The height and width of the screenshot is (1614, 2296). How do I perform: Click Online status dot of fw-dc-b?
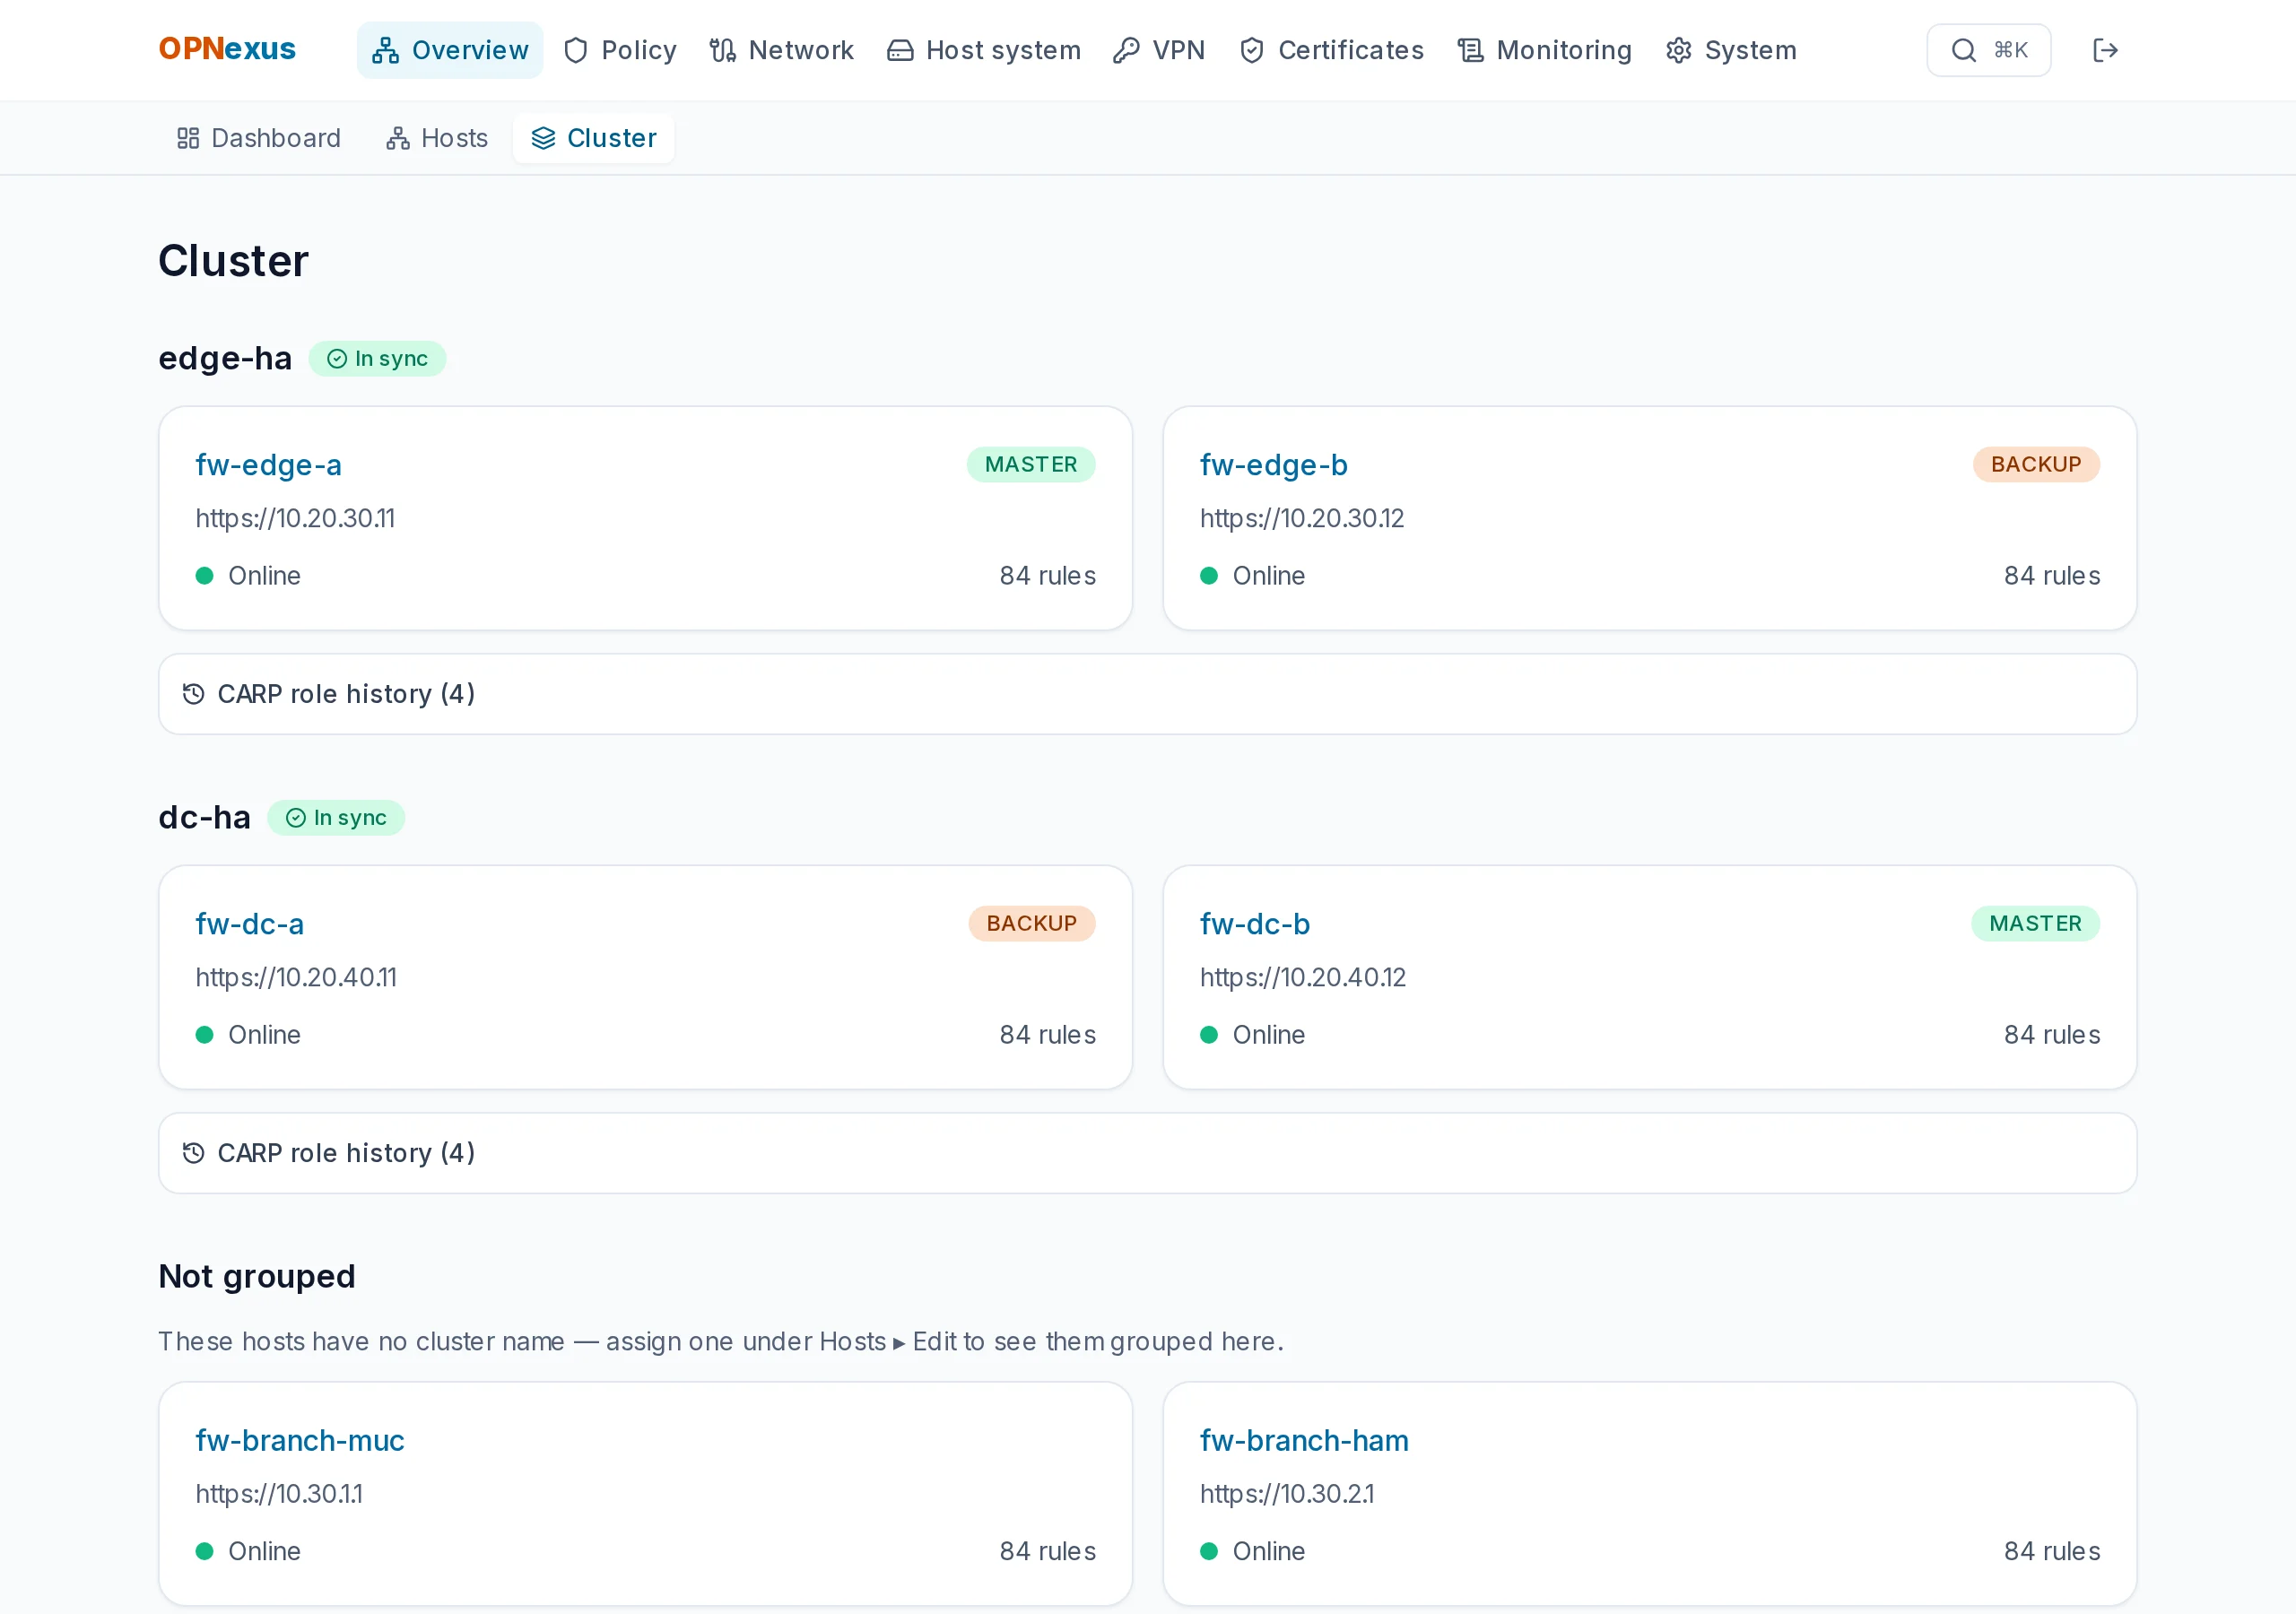[1209, 1035]
